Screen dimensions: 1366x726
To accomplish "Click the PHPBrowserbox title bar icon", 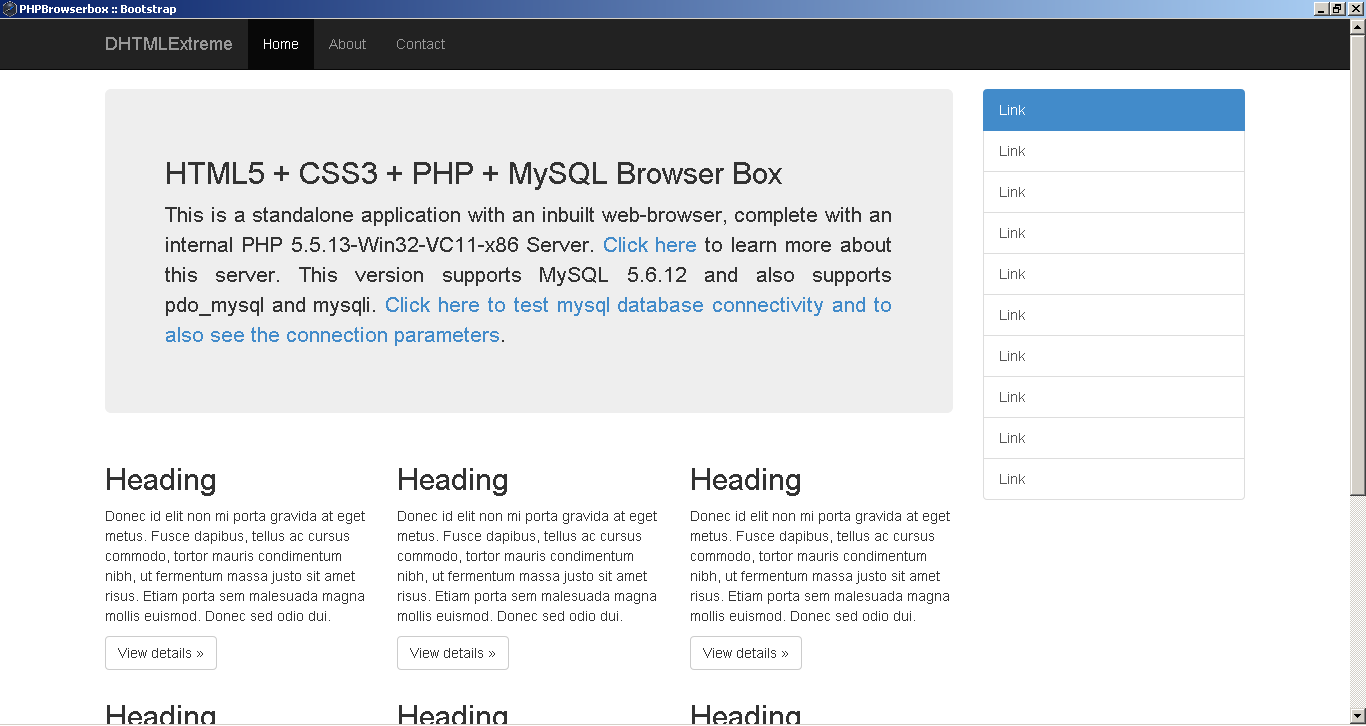I will (x=10, y=8).
